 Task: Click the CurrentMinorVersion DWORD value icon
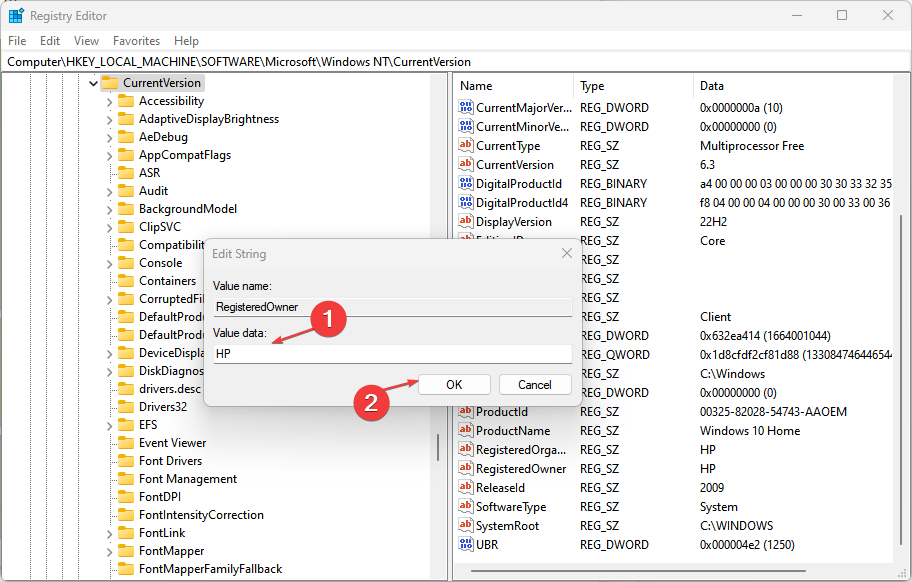click(x=465, y=126)
